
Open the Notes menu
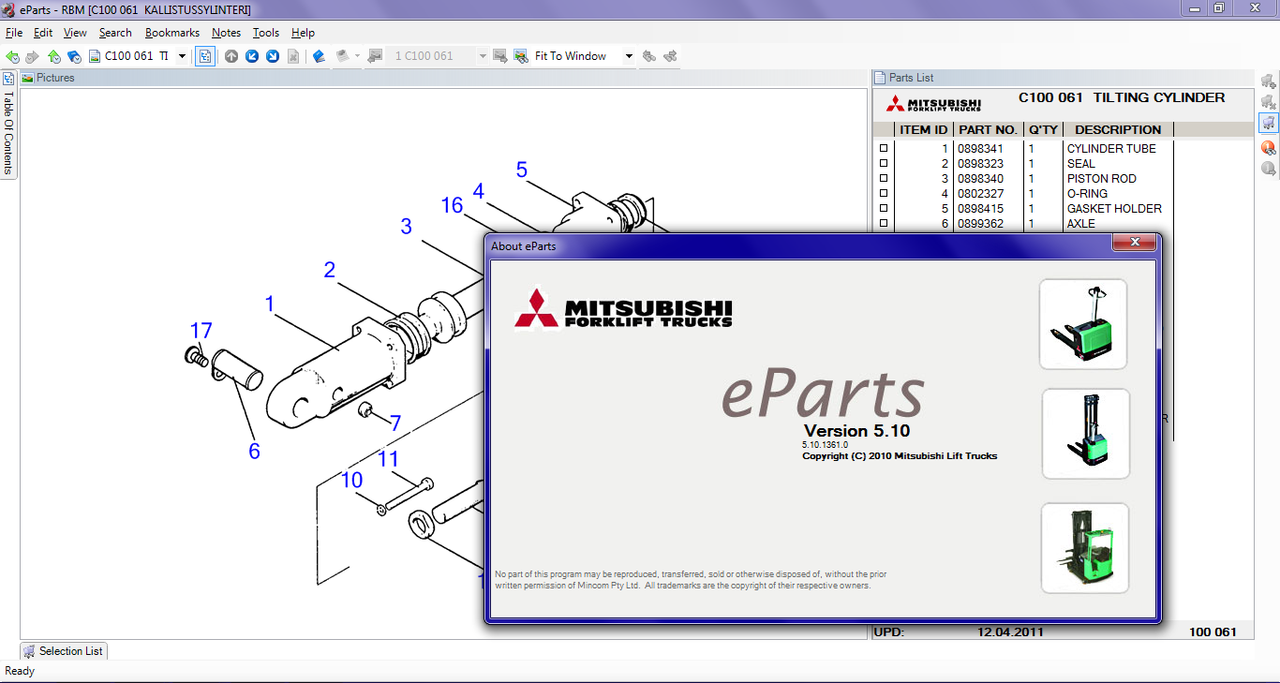click(x=226, y=33)
